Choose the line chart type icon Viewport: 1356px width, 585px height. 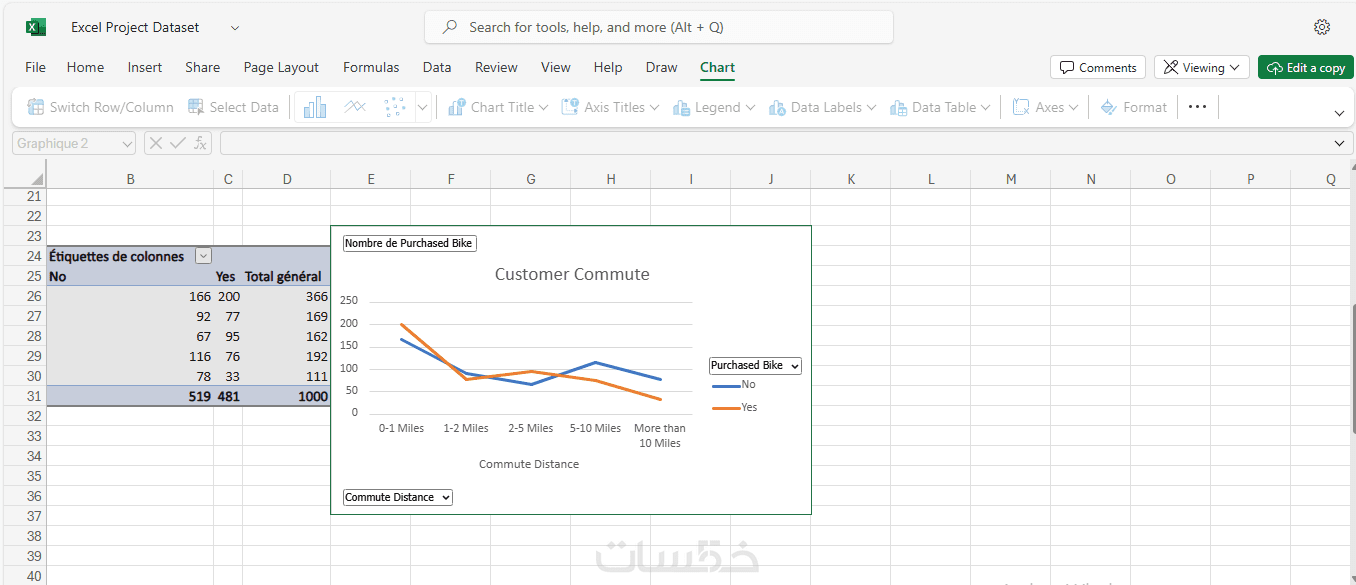pyautogui.click(x=355, y=107)
